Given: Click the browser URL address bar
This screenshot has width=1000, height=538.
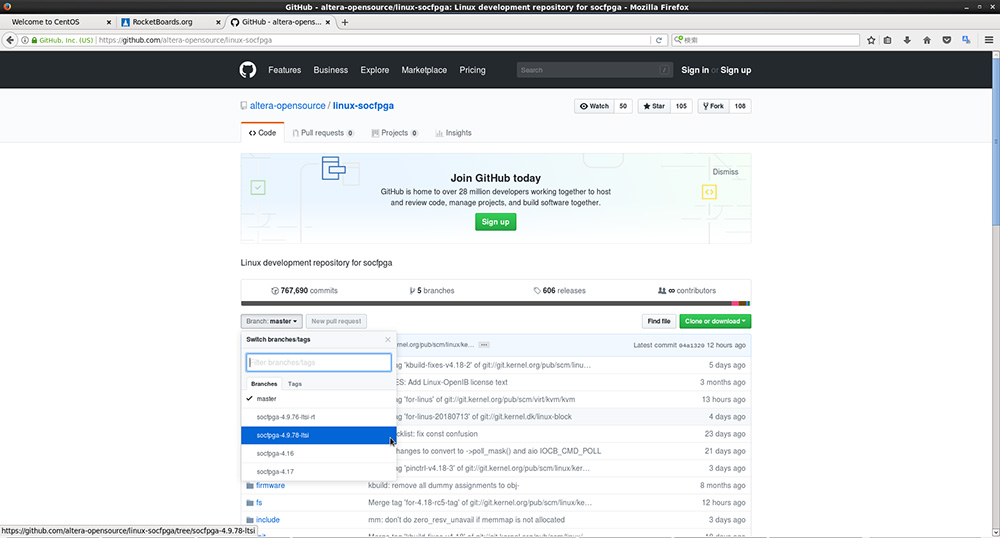Looking at the screenshot, I should click(373, 40).
